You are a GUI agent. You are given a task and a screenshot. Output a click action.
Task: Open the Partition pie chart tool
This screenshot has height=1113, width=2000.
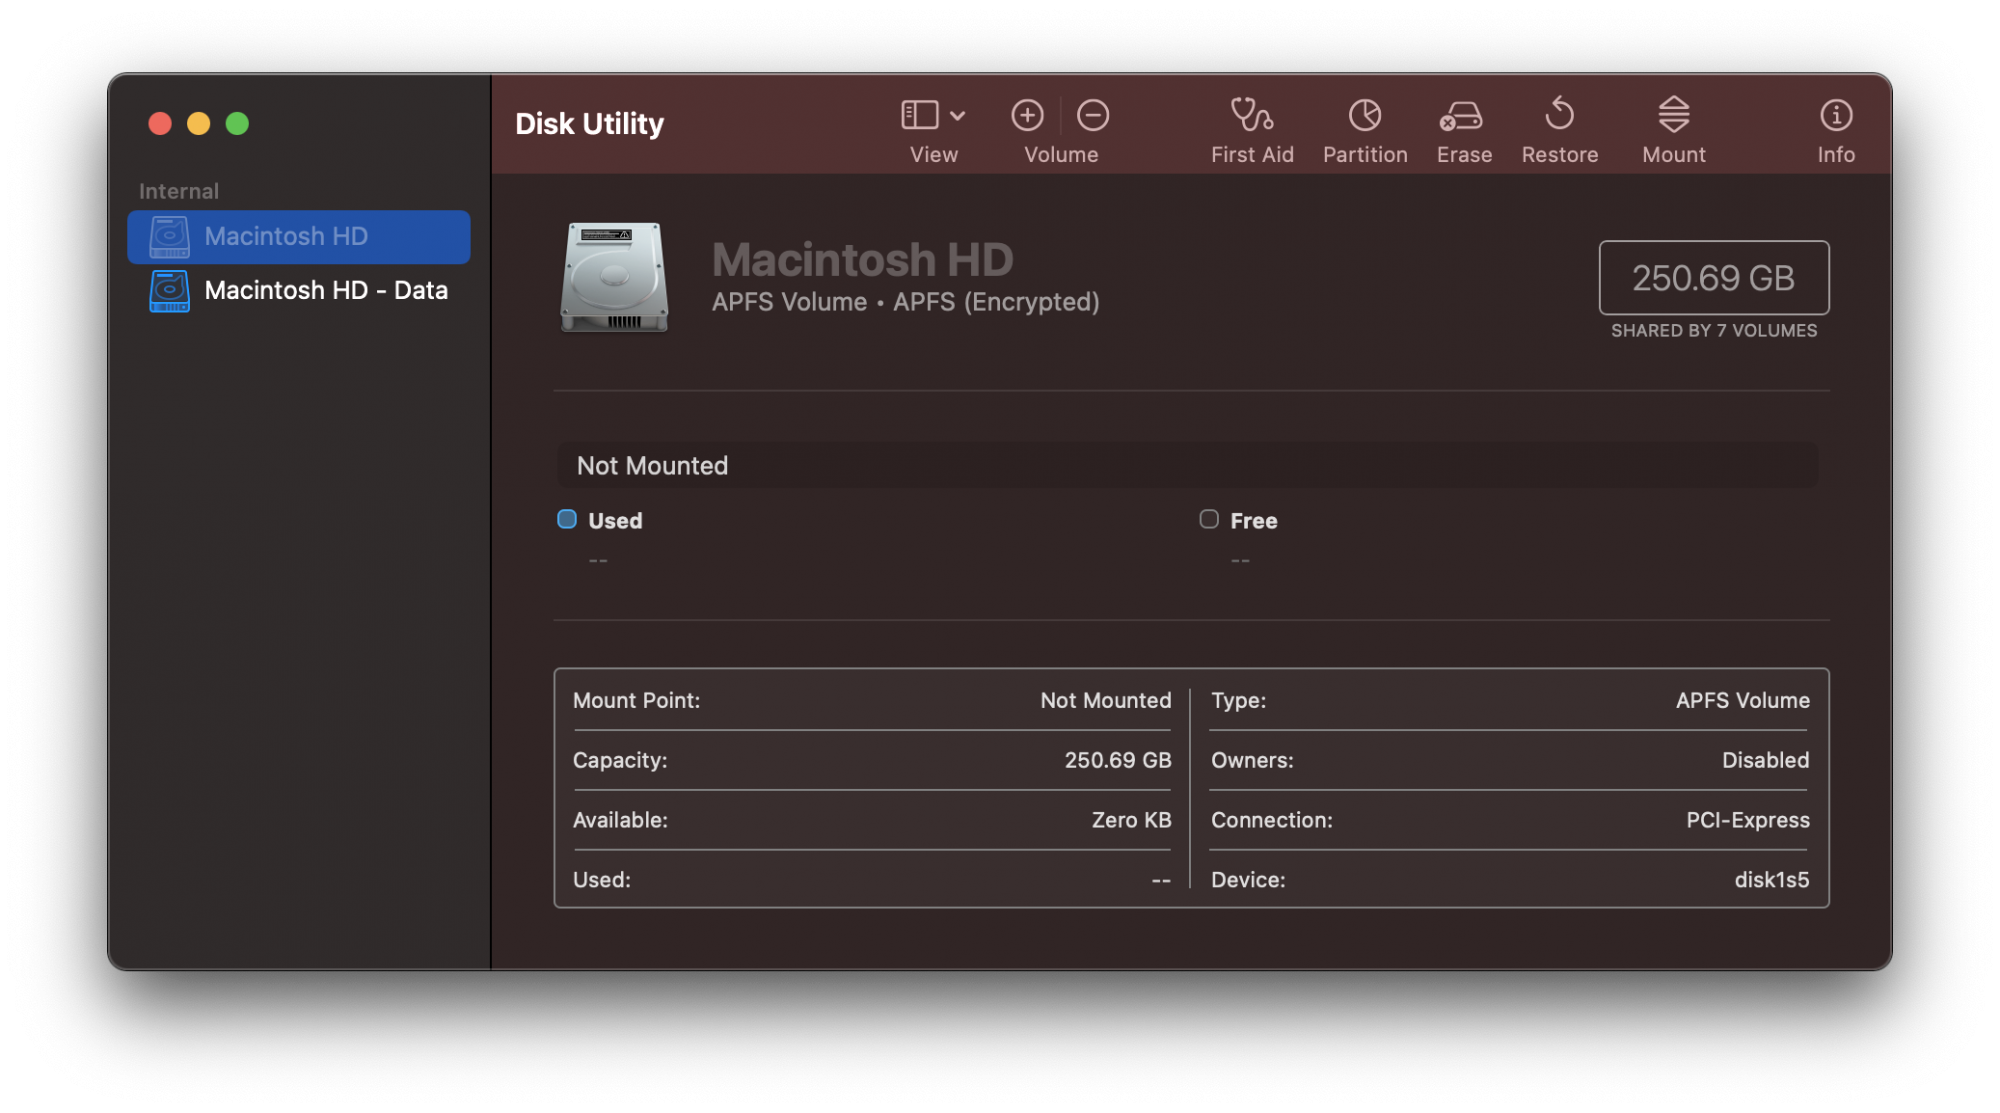click(x=1364, y=116)
